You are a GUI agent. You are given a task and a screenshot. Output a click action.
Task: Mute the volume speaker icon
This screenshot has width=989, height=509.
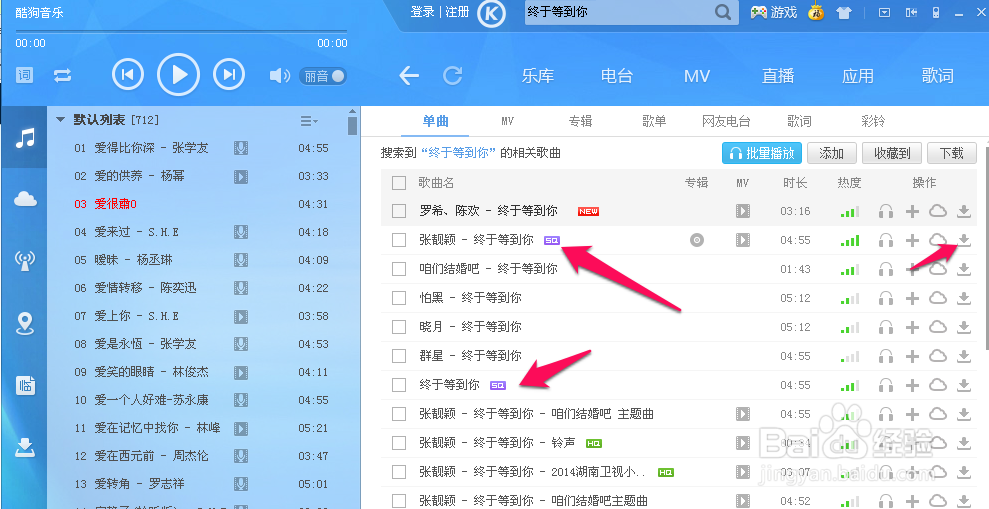[x=279, y=76]
